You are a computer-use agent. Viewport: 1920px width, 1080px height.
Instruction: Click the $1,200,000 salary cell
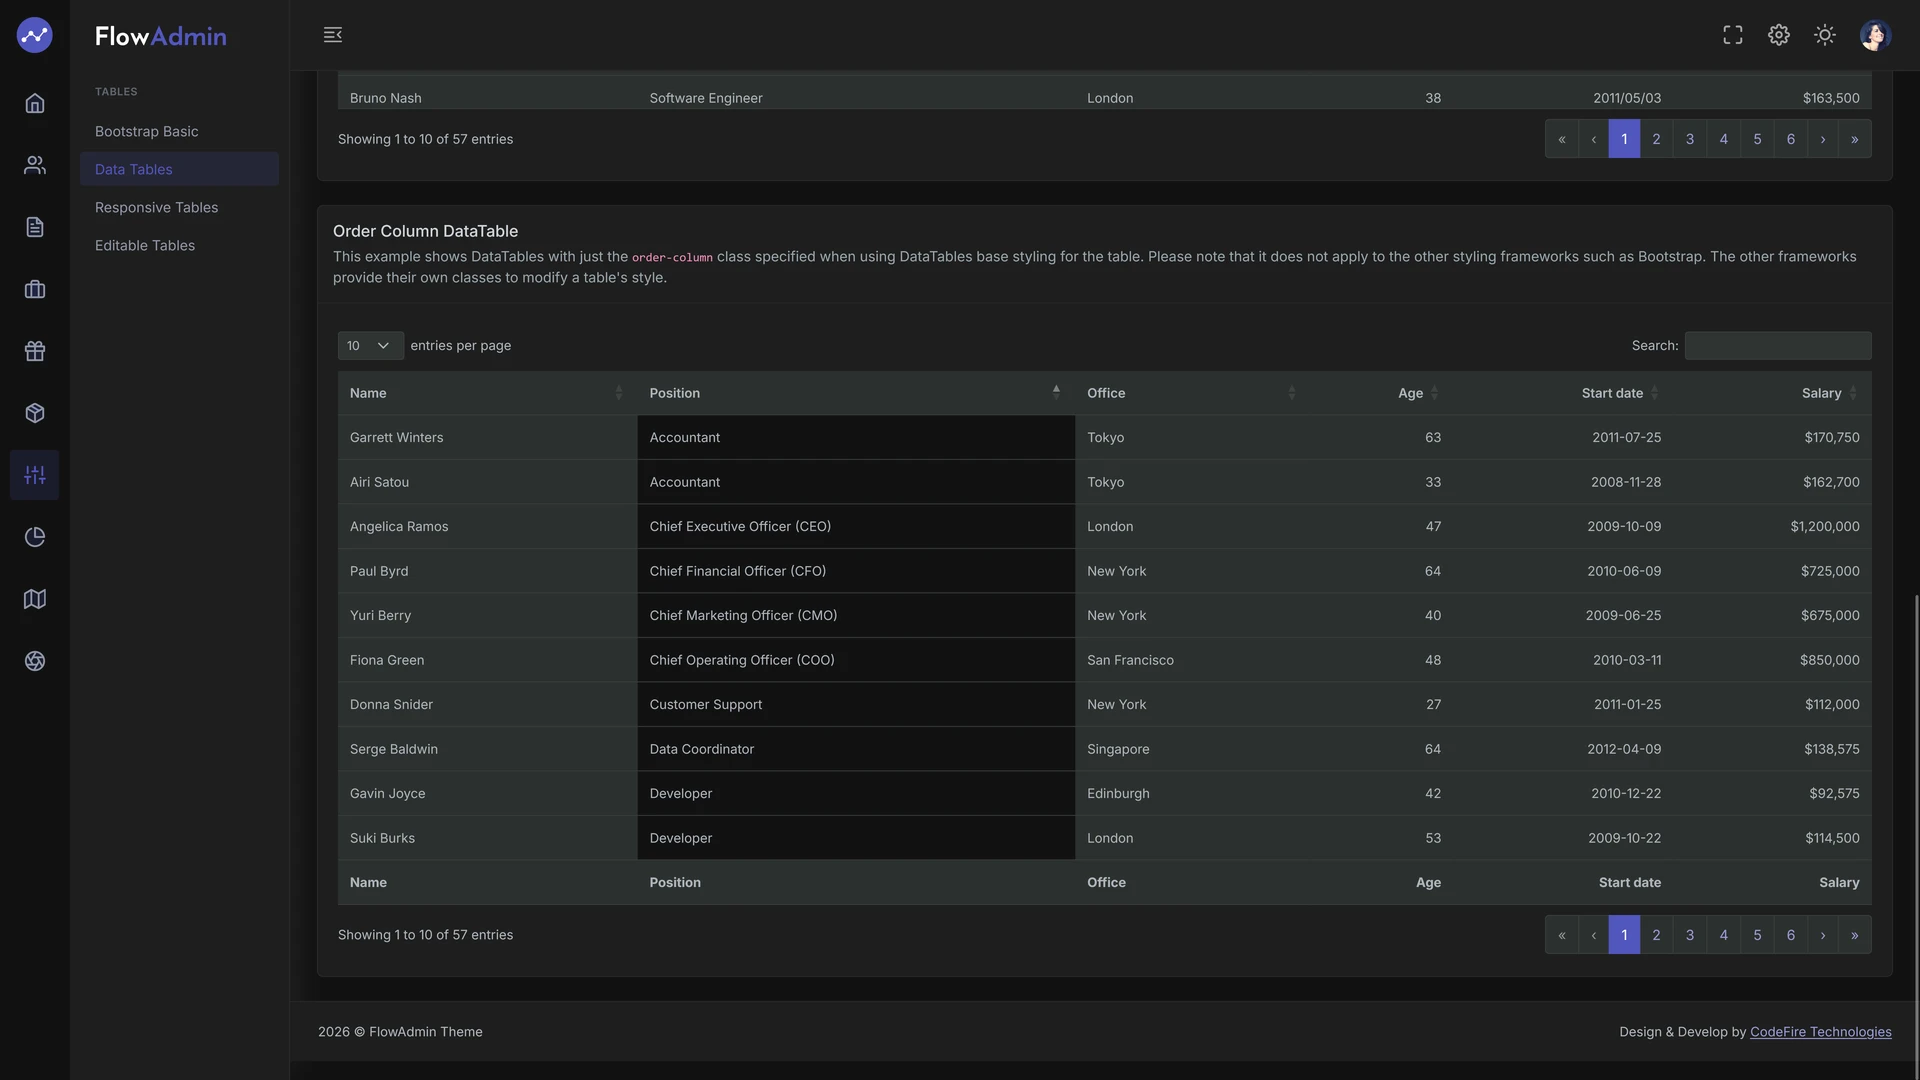click(x=1772, y=527)
